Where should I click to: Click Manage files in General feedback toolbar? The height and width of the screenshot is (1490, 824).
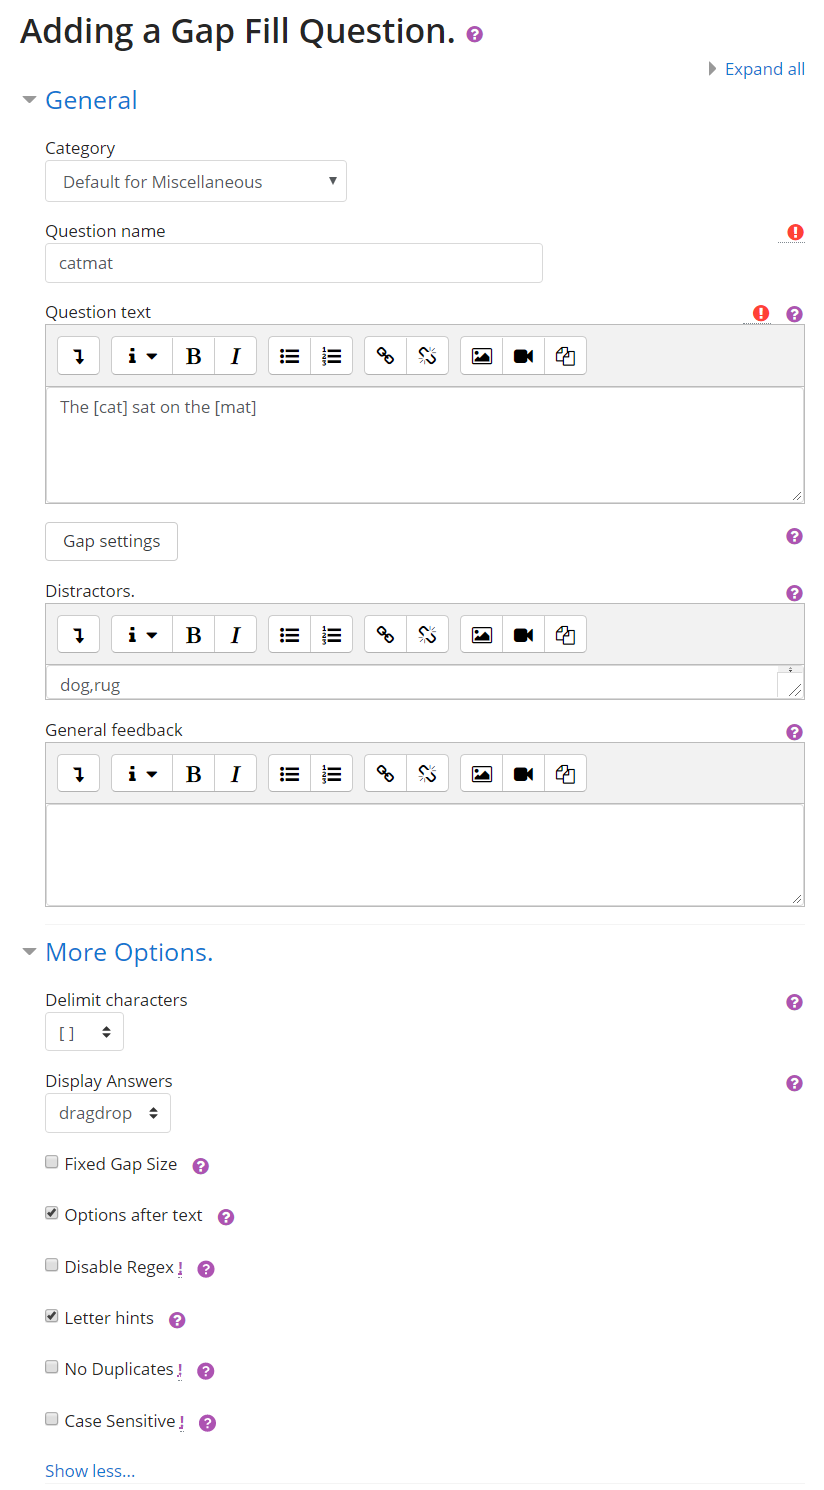[565, 774]
